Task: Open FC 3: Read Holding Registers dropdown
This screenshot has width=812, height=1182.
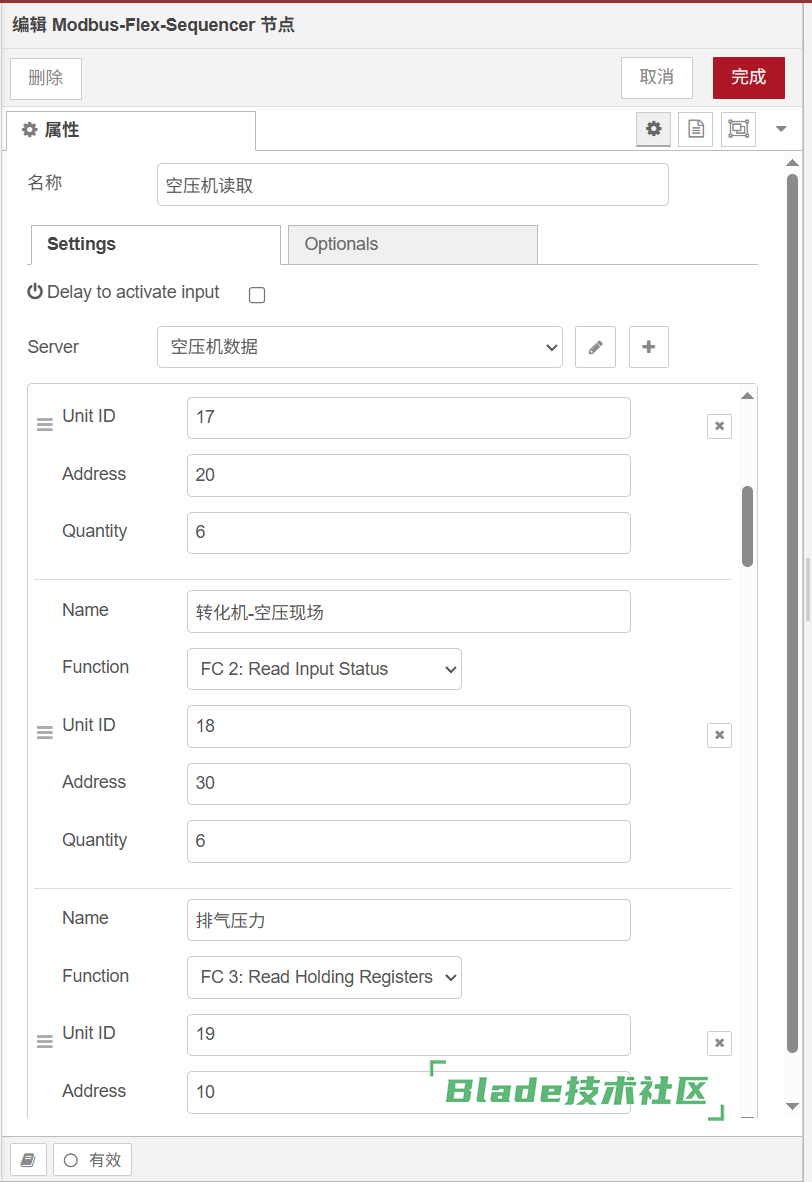Action: coord(324,977)
